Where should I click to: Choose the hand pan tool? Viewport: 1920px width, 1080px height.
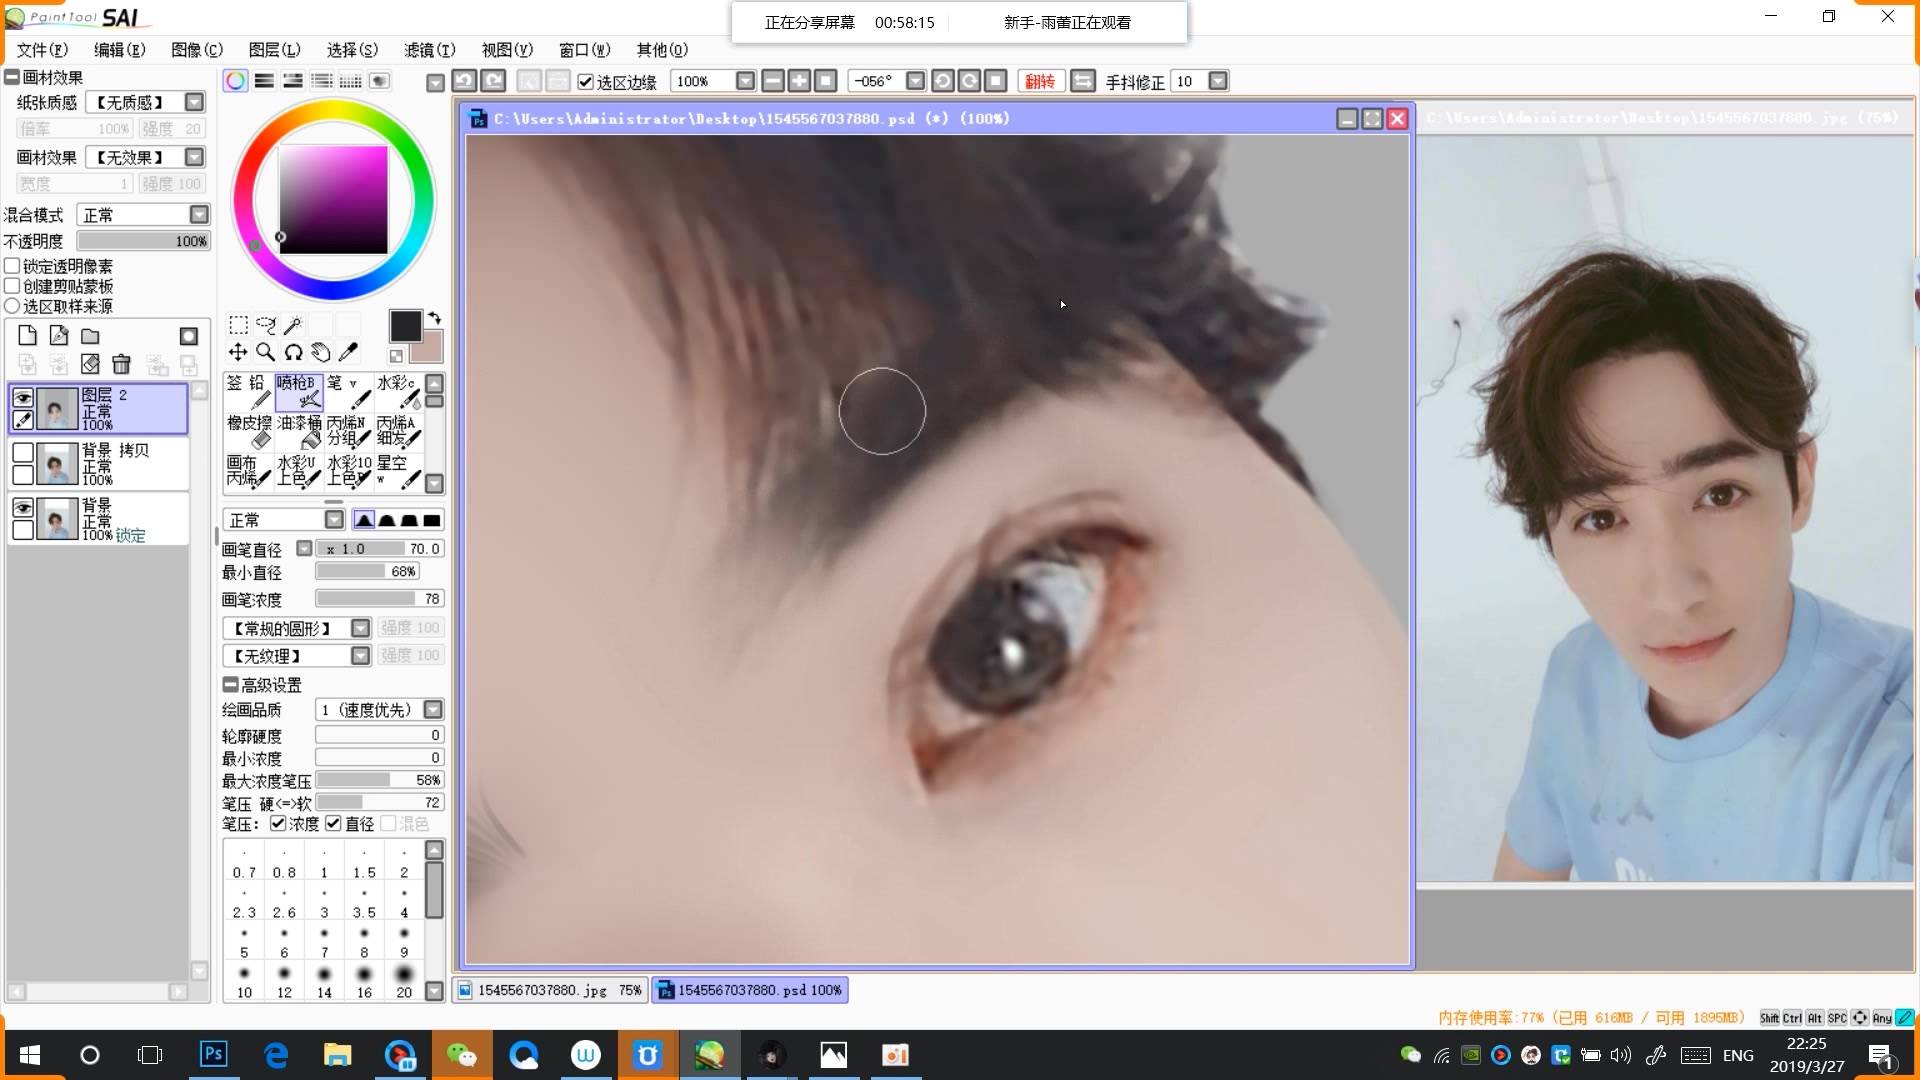tap(320, 352)
